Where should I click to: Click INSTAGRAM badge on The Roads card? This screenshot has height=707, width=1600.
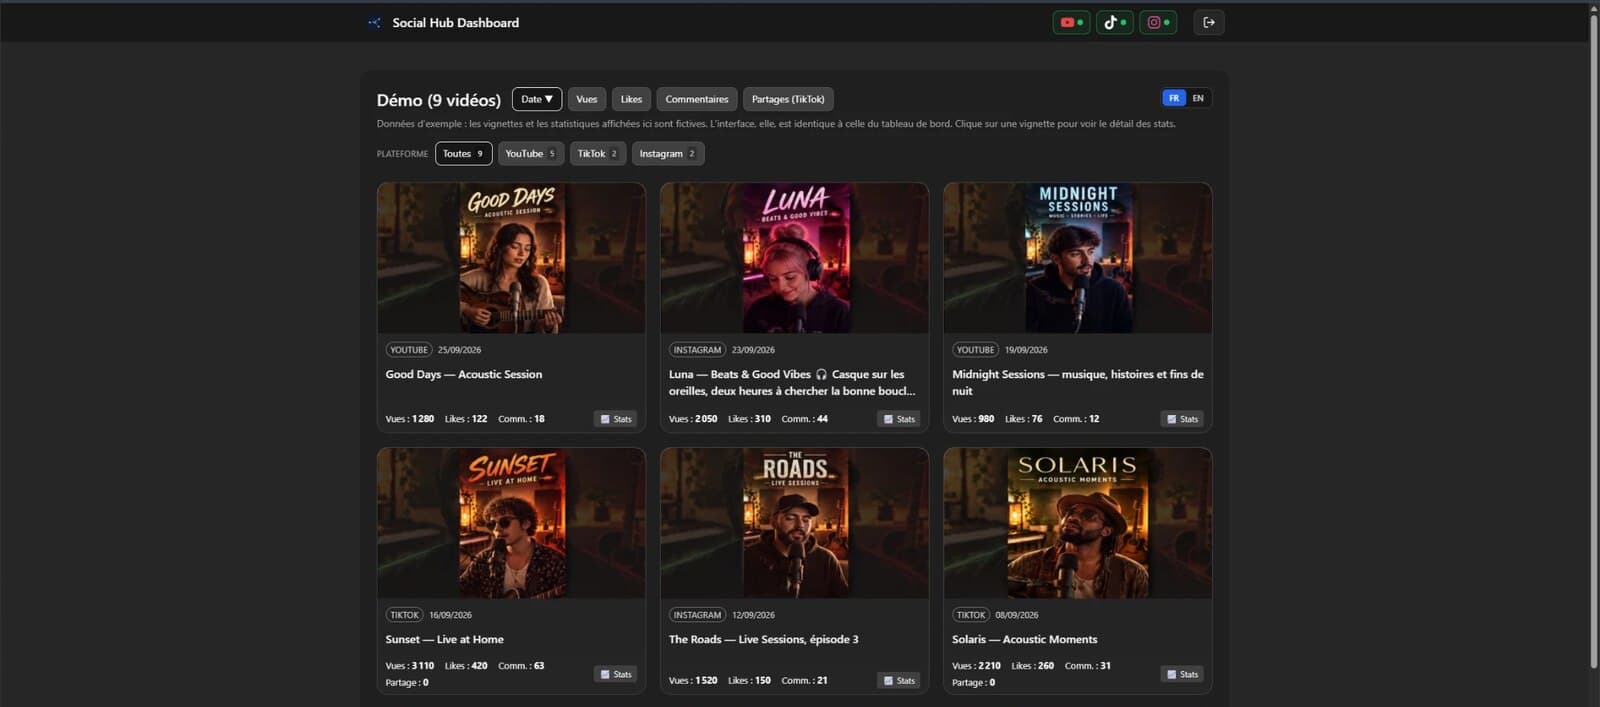[x=697, y=615]
